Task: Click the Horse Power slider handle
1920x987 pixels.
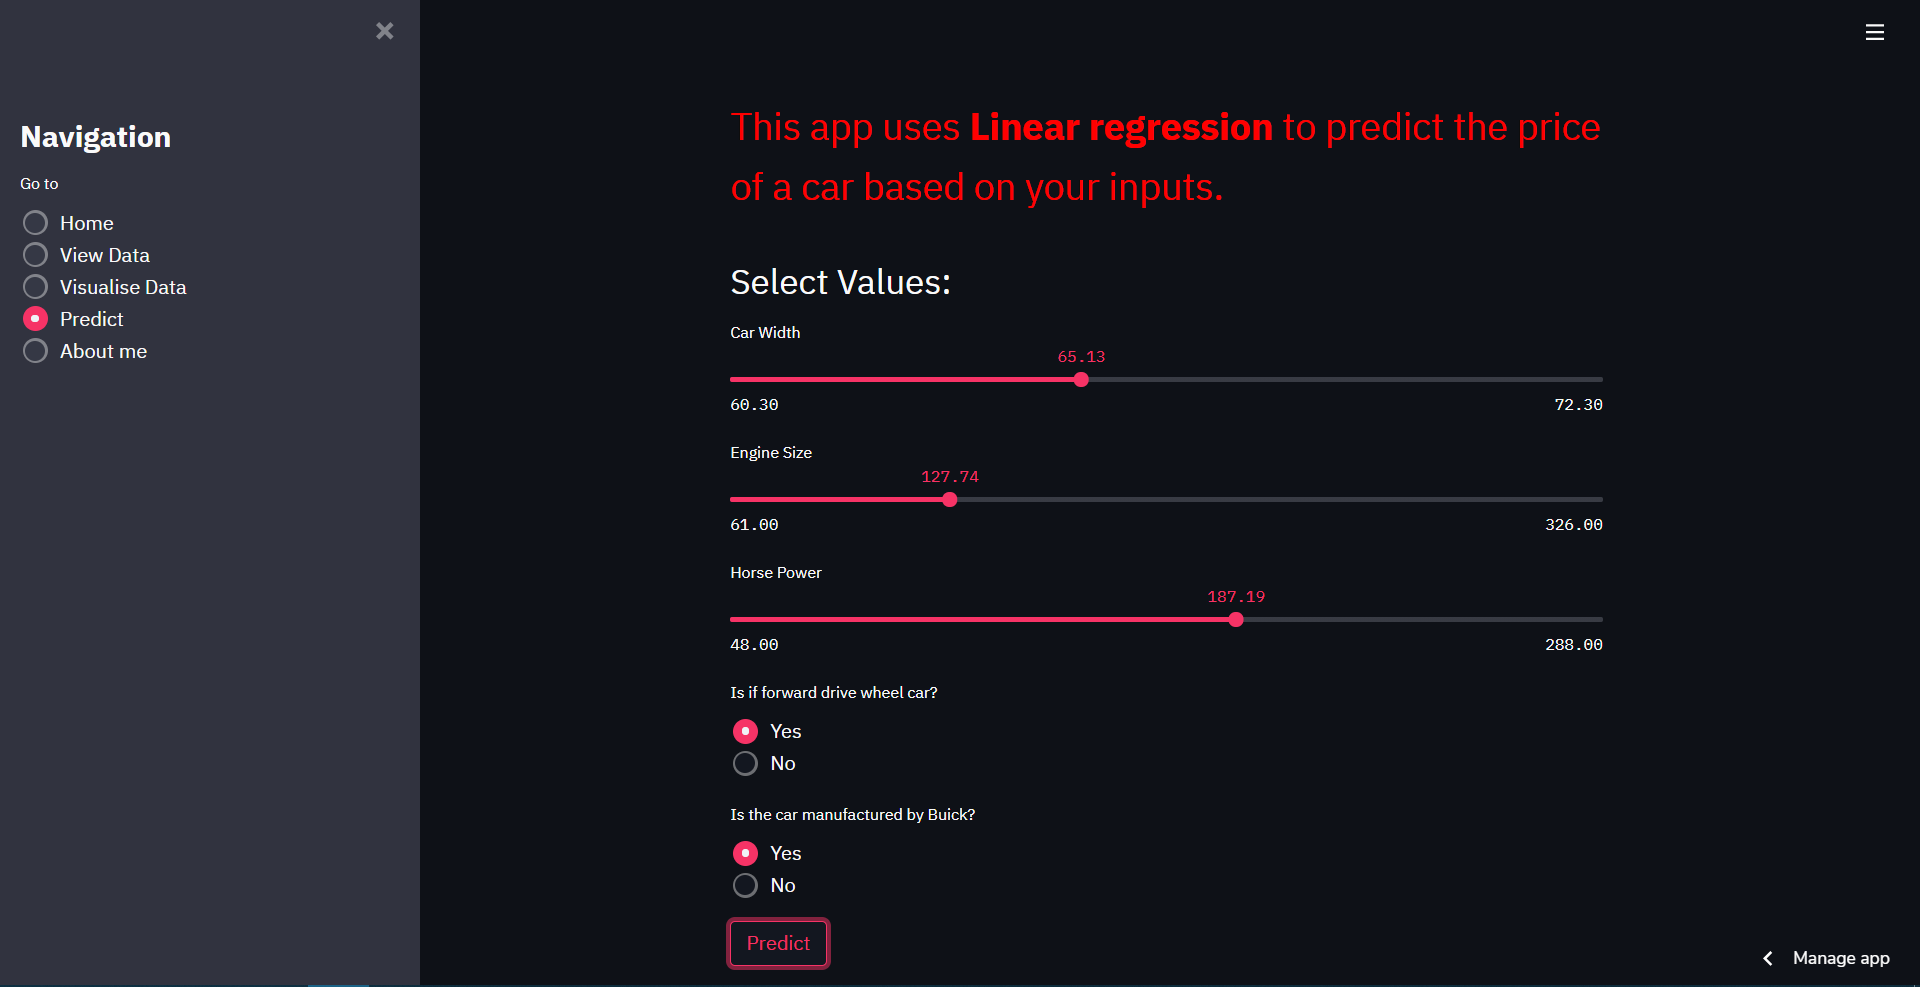Action: [1236, 619]
